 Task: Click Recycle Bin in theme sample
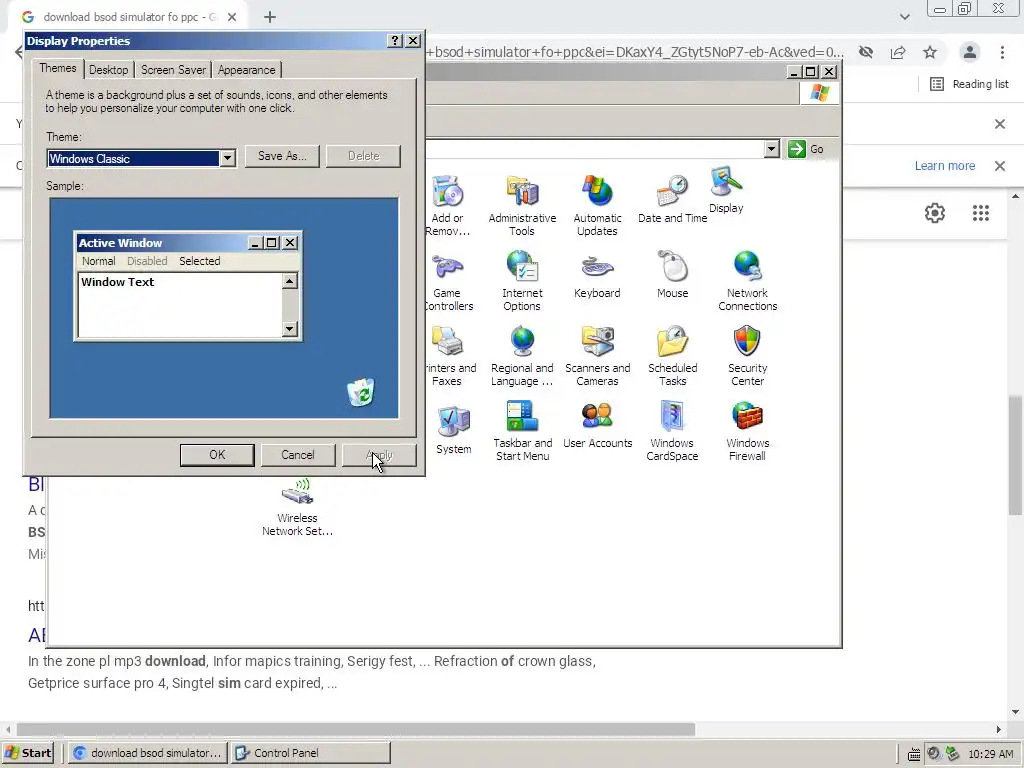(360, 392)
